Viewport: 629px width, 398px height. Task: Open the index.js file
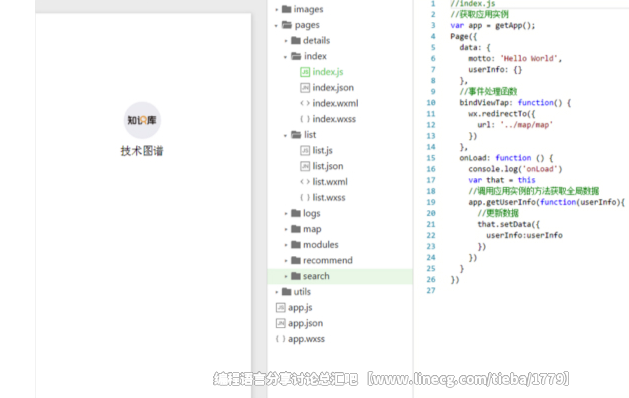(x=328, y=72)
